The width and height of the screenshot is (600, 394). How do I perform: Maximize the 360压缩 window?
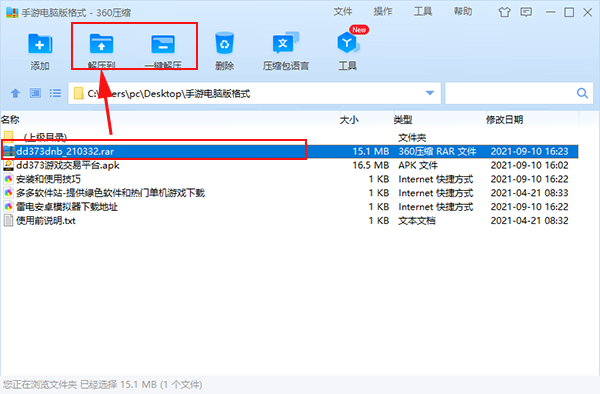(x=569, y=12)
